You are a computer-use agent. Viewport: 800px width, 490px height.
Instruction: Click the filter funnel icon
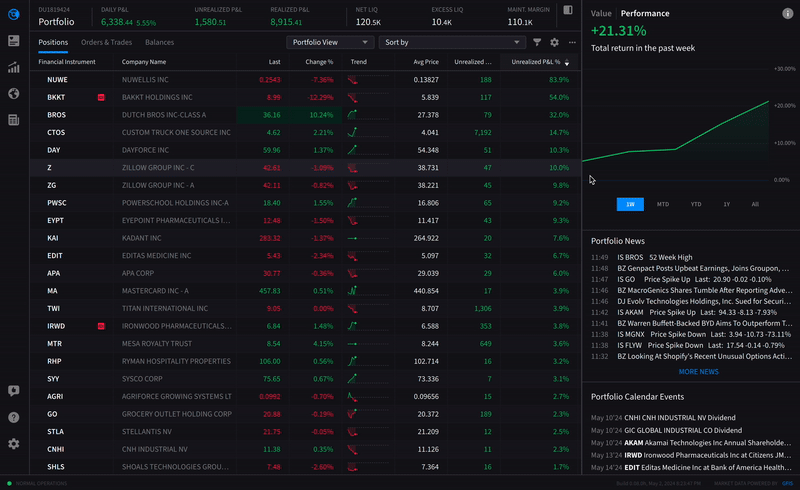click(537, 42)
